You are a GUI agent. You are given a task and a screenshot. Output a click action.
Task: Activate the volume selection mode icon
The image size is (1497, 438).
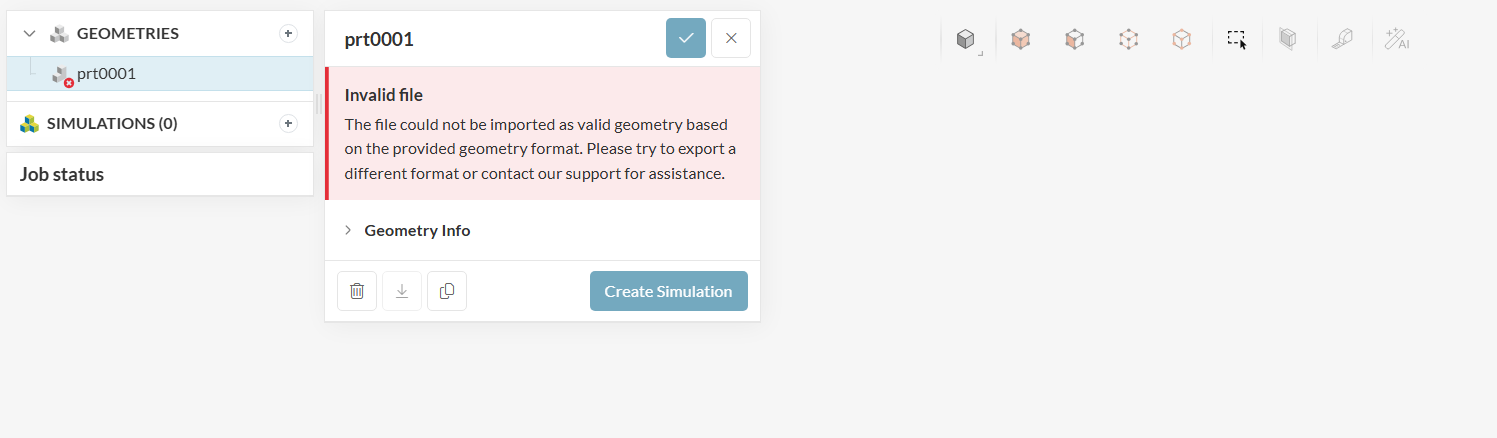pyautogui.click(x=1020, y=40)
